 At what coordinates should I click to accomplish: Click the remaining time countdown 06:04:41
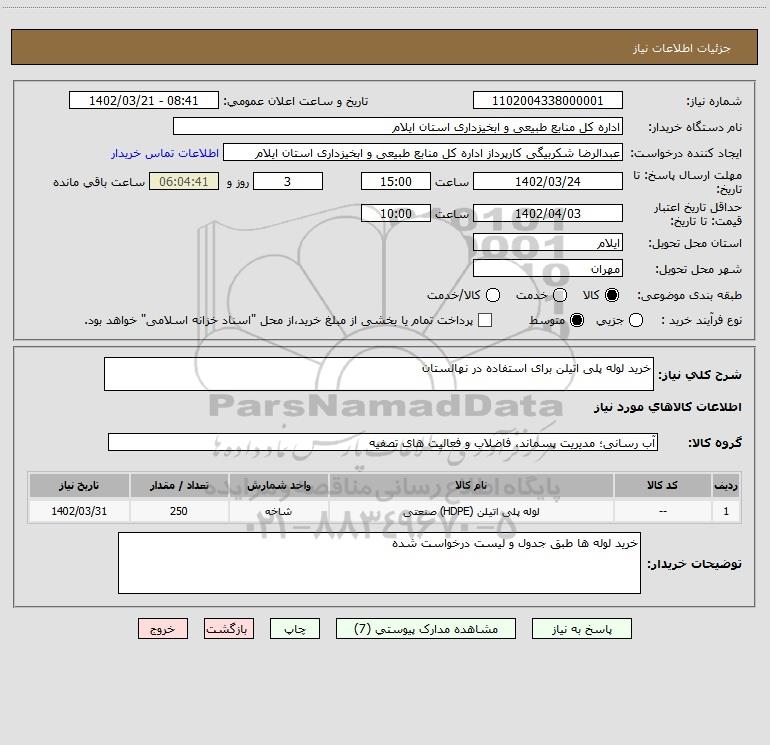(184, 182)
